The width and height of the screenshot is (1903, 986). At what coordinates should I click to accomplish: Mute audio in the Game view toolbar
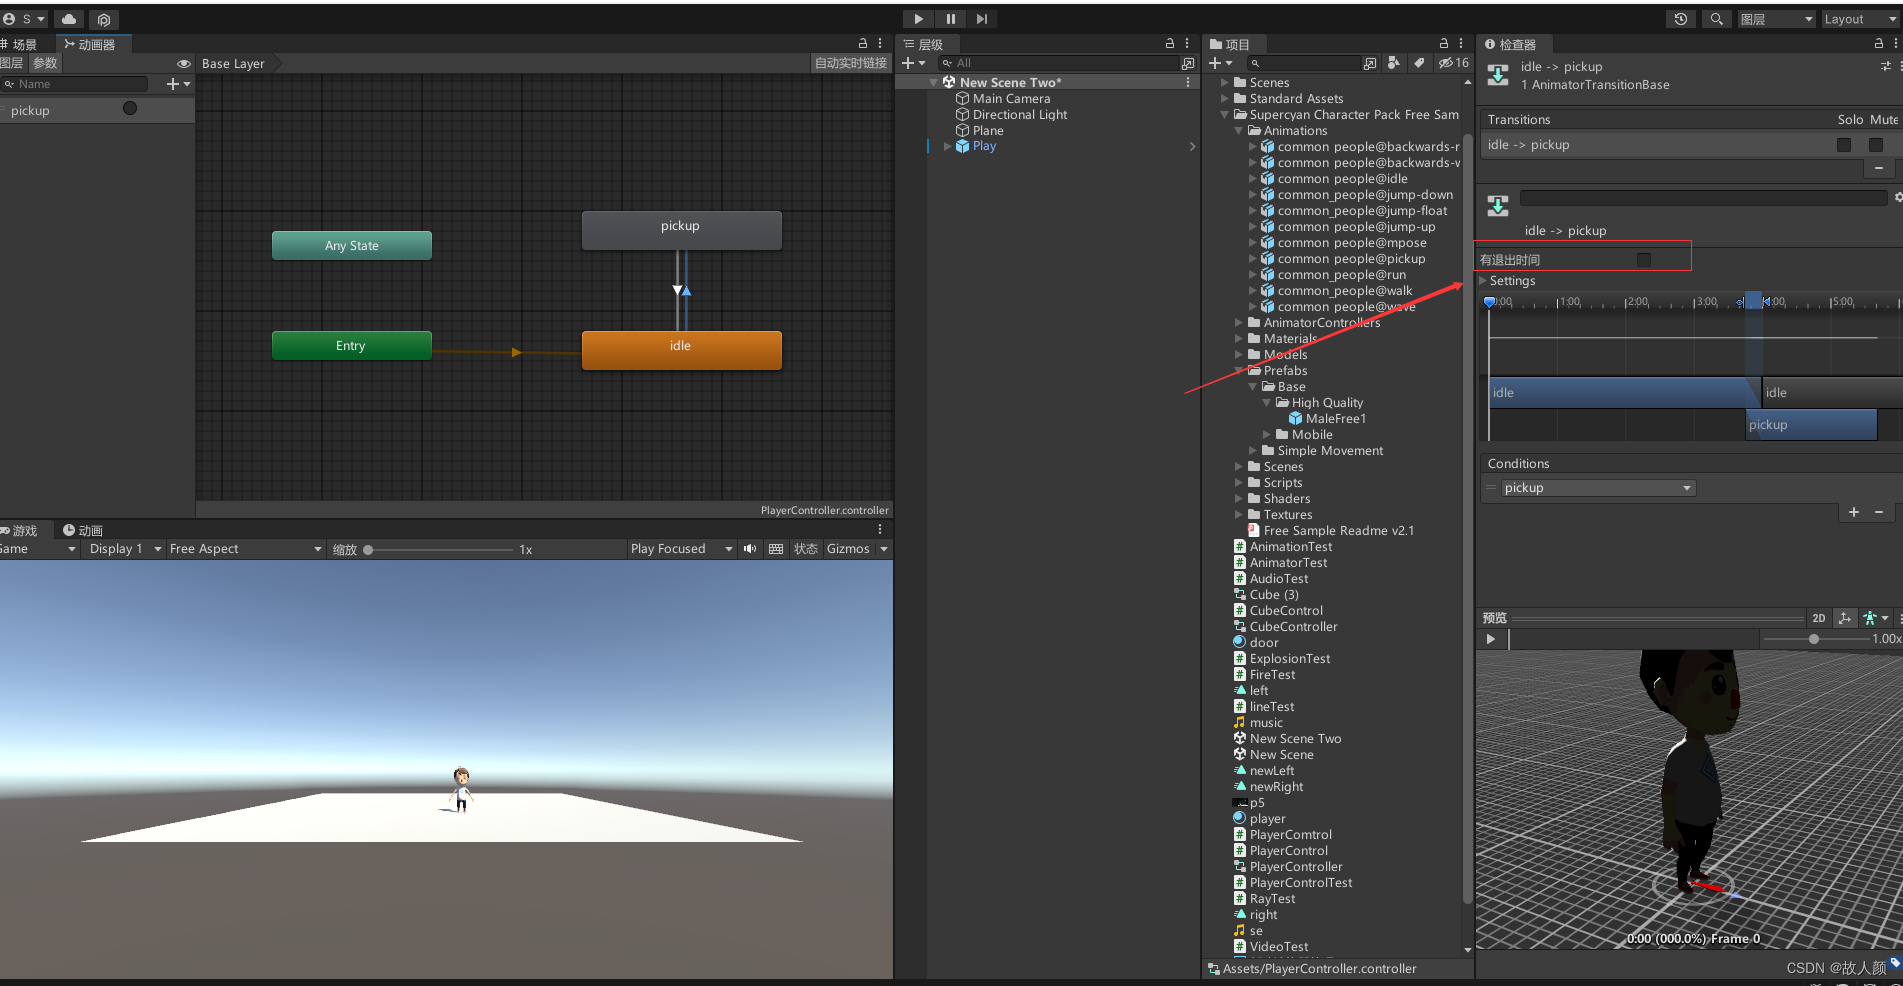click(749, 548)
